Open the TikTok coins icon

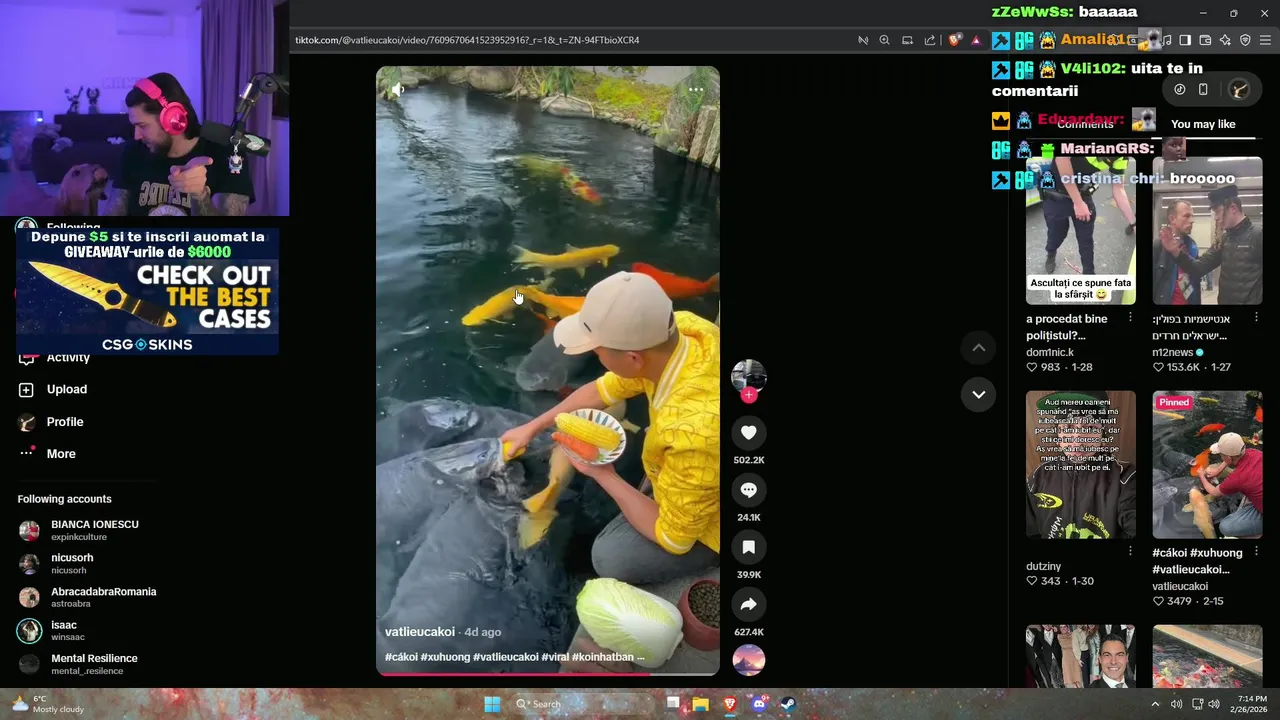coord(1180,89)
